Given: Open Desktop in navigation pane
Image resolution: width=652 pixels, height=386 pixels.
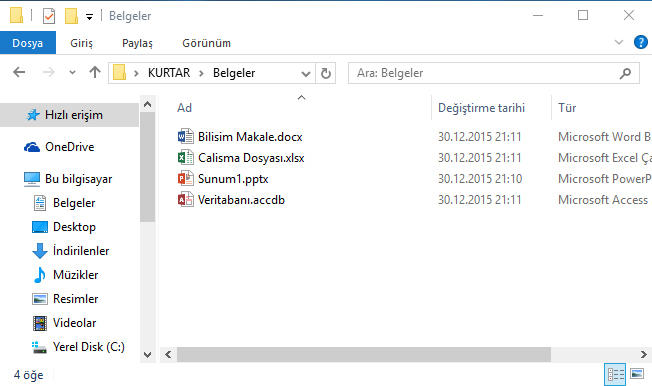Looking at the screenshot, I should coord(74,227).
